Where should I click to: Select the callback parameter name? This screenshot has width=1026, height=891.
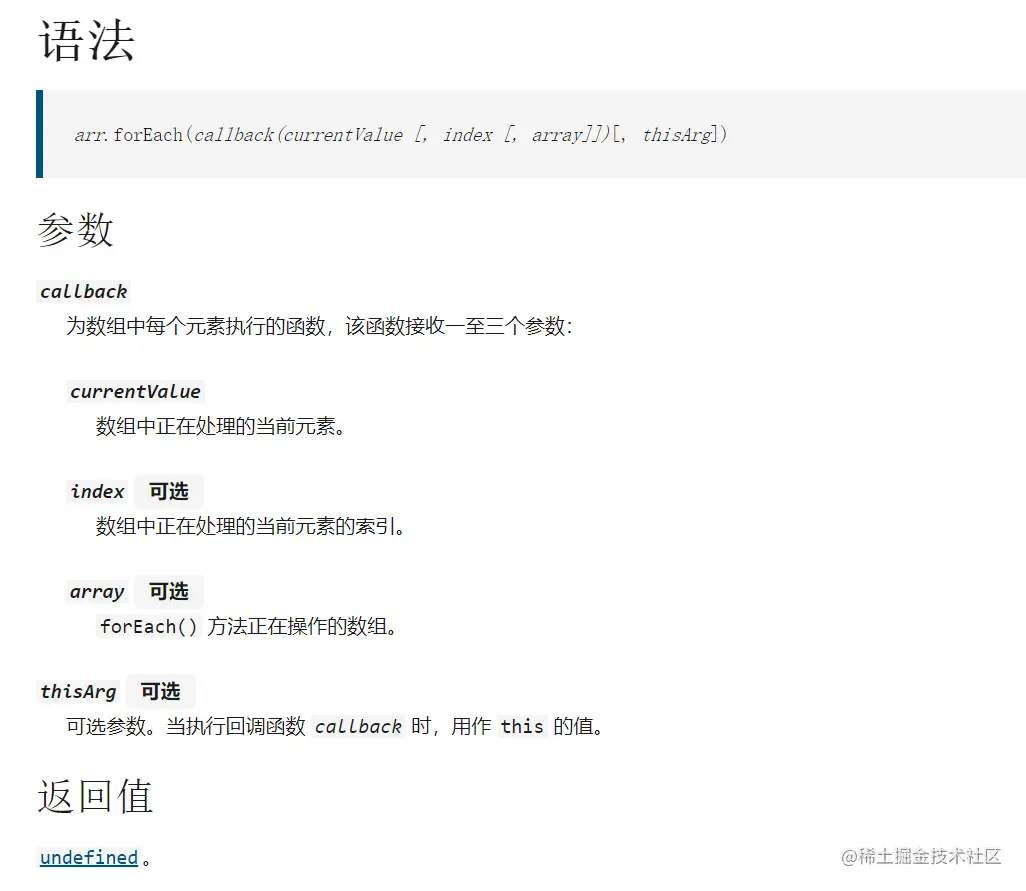(84, 292)
